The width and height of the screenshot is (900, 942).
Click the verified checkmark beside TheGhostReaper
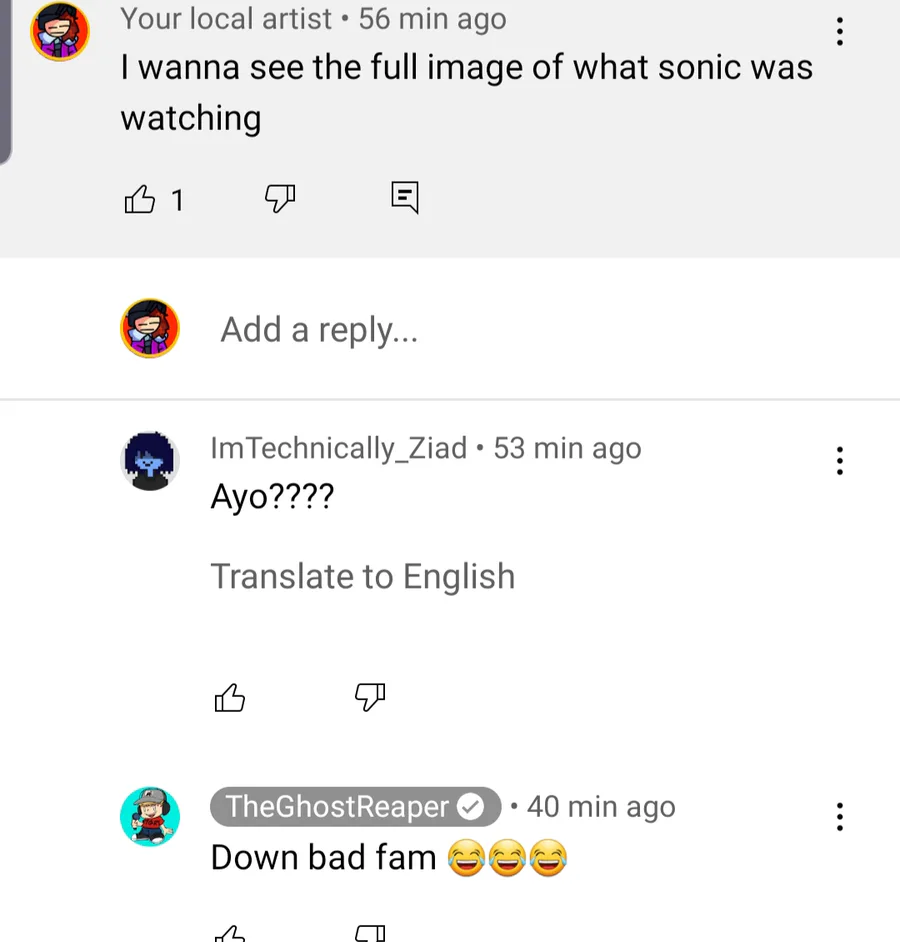coord(470,806)
